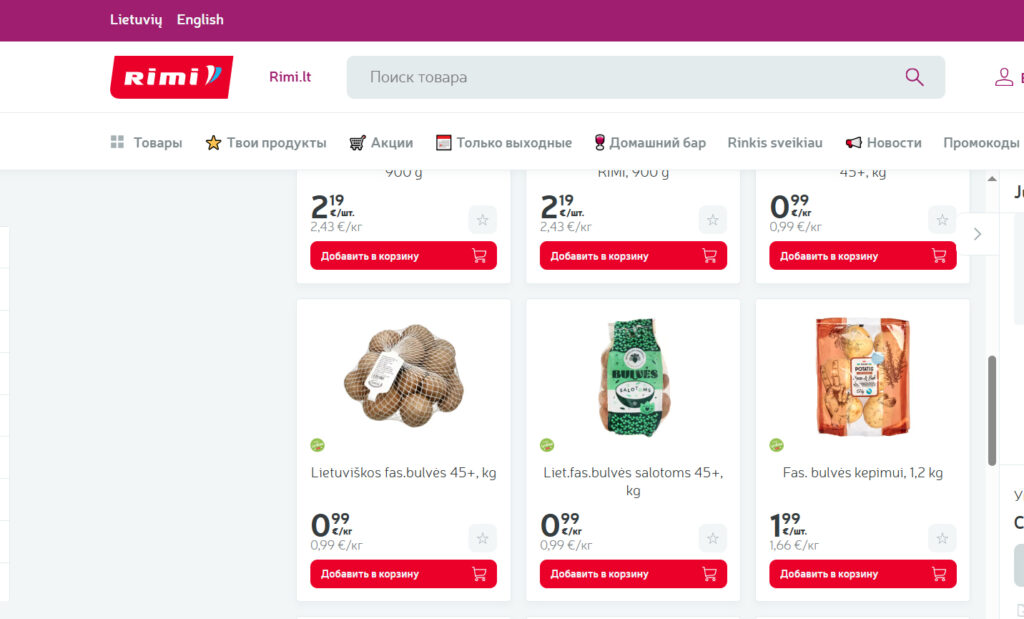Expand the side panel chevron arrow
The image size is (1024, 619).
click(x=978, y=234)
